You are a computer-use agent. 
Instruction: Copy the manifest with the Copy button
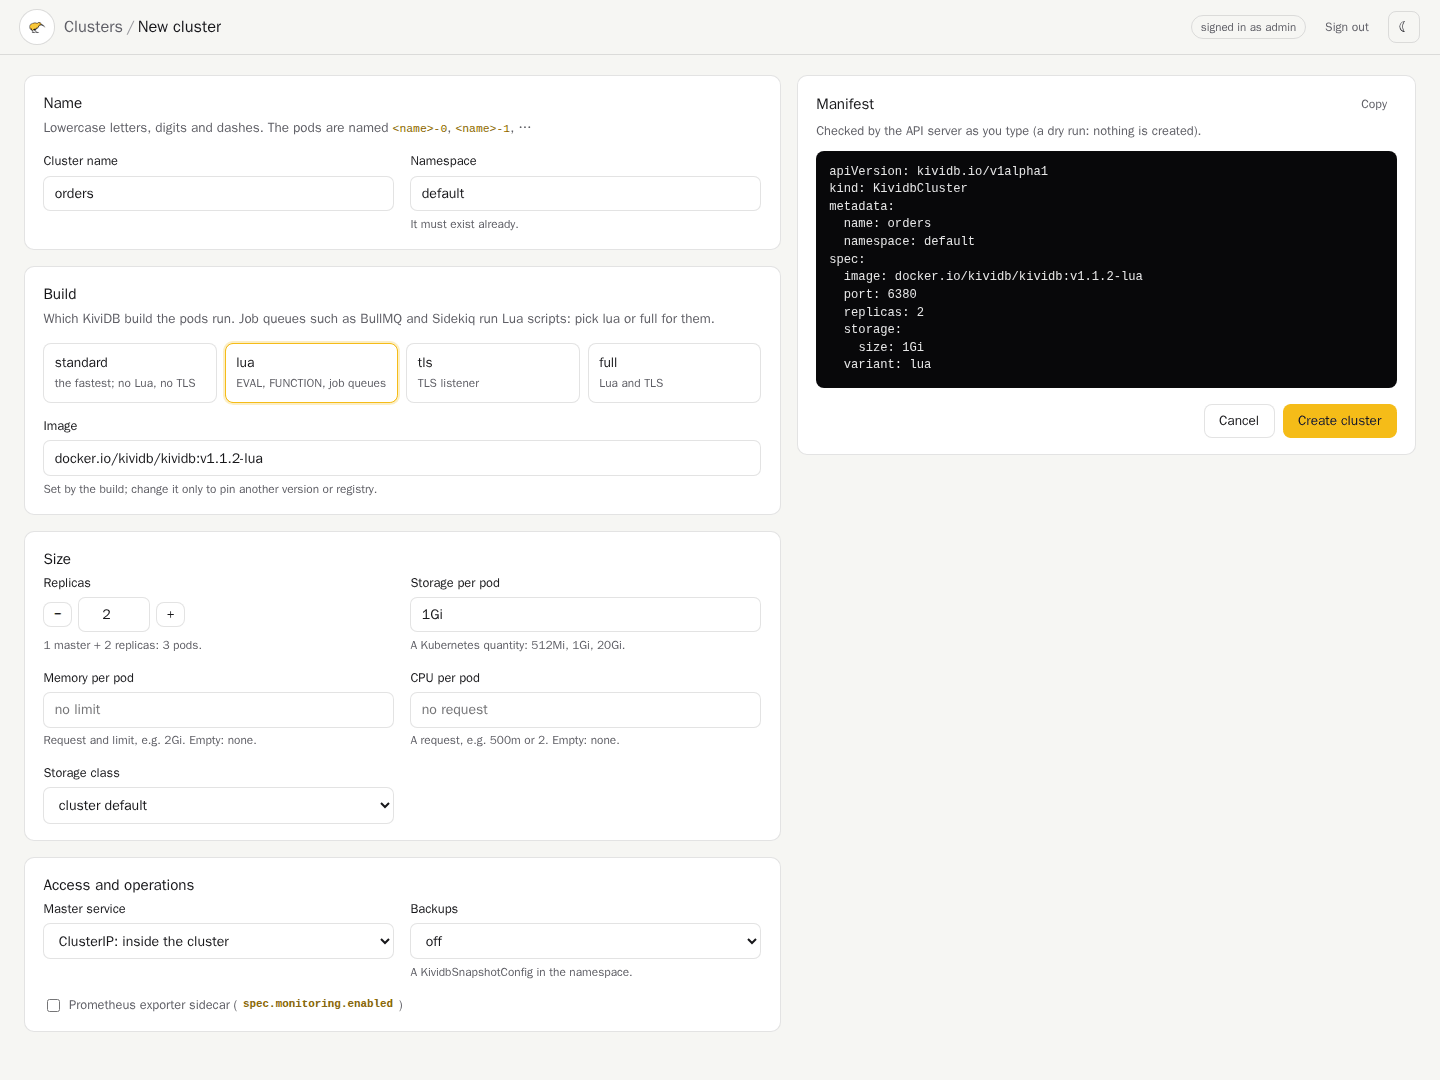[x=1373, y=104]
